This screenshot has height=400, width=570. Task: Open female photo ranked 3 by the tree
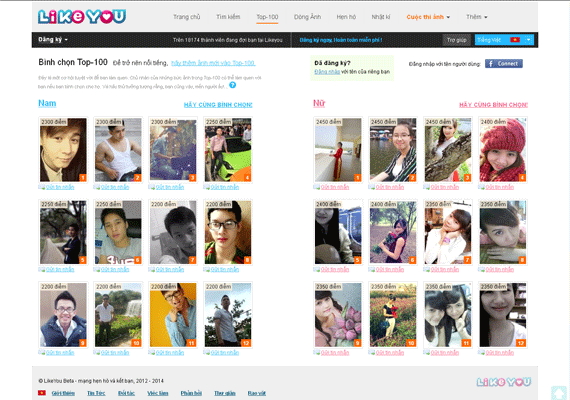point(448,150)
